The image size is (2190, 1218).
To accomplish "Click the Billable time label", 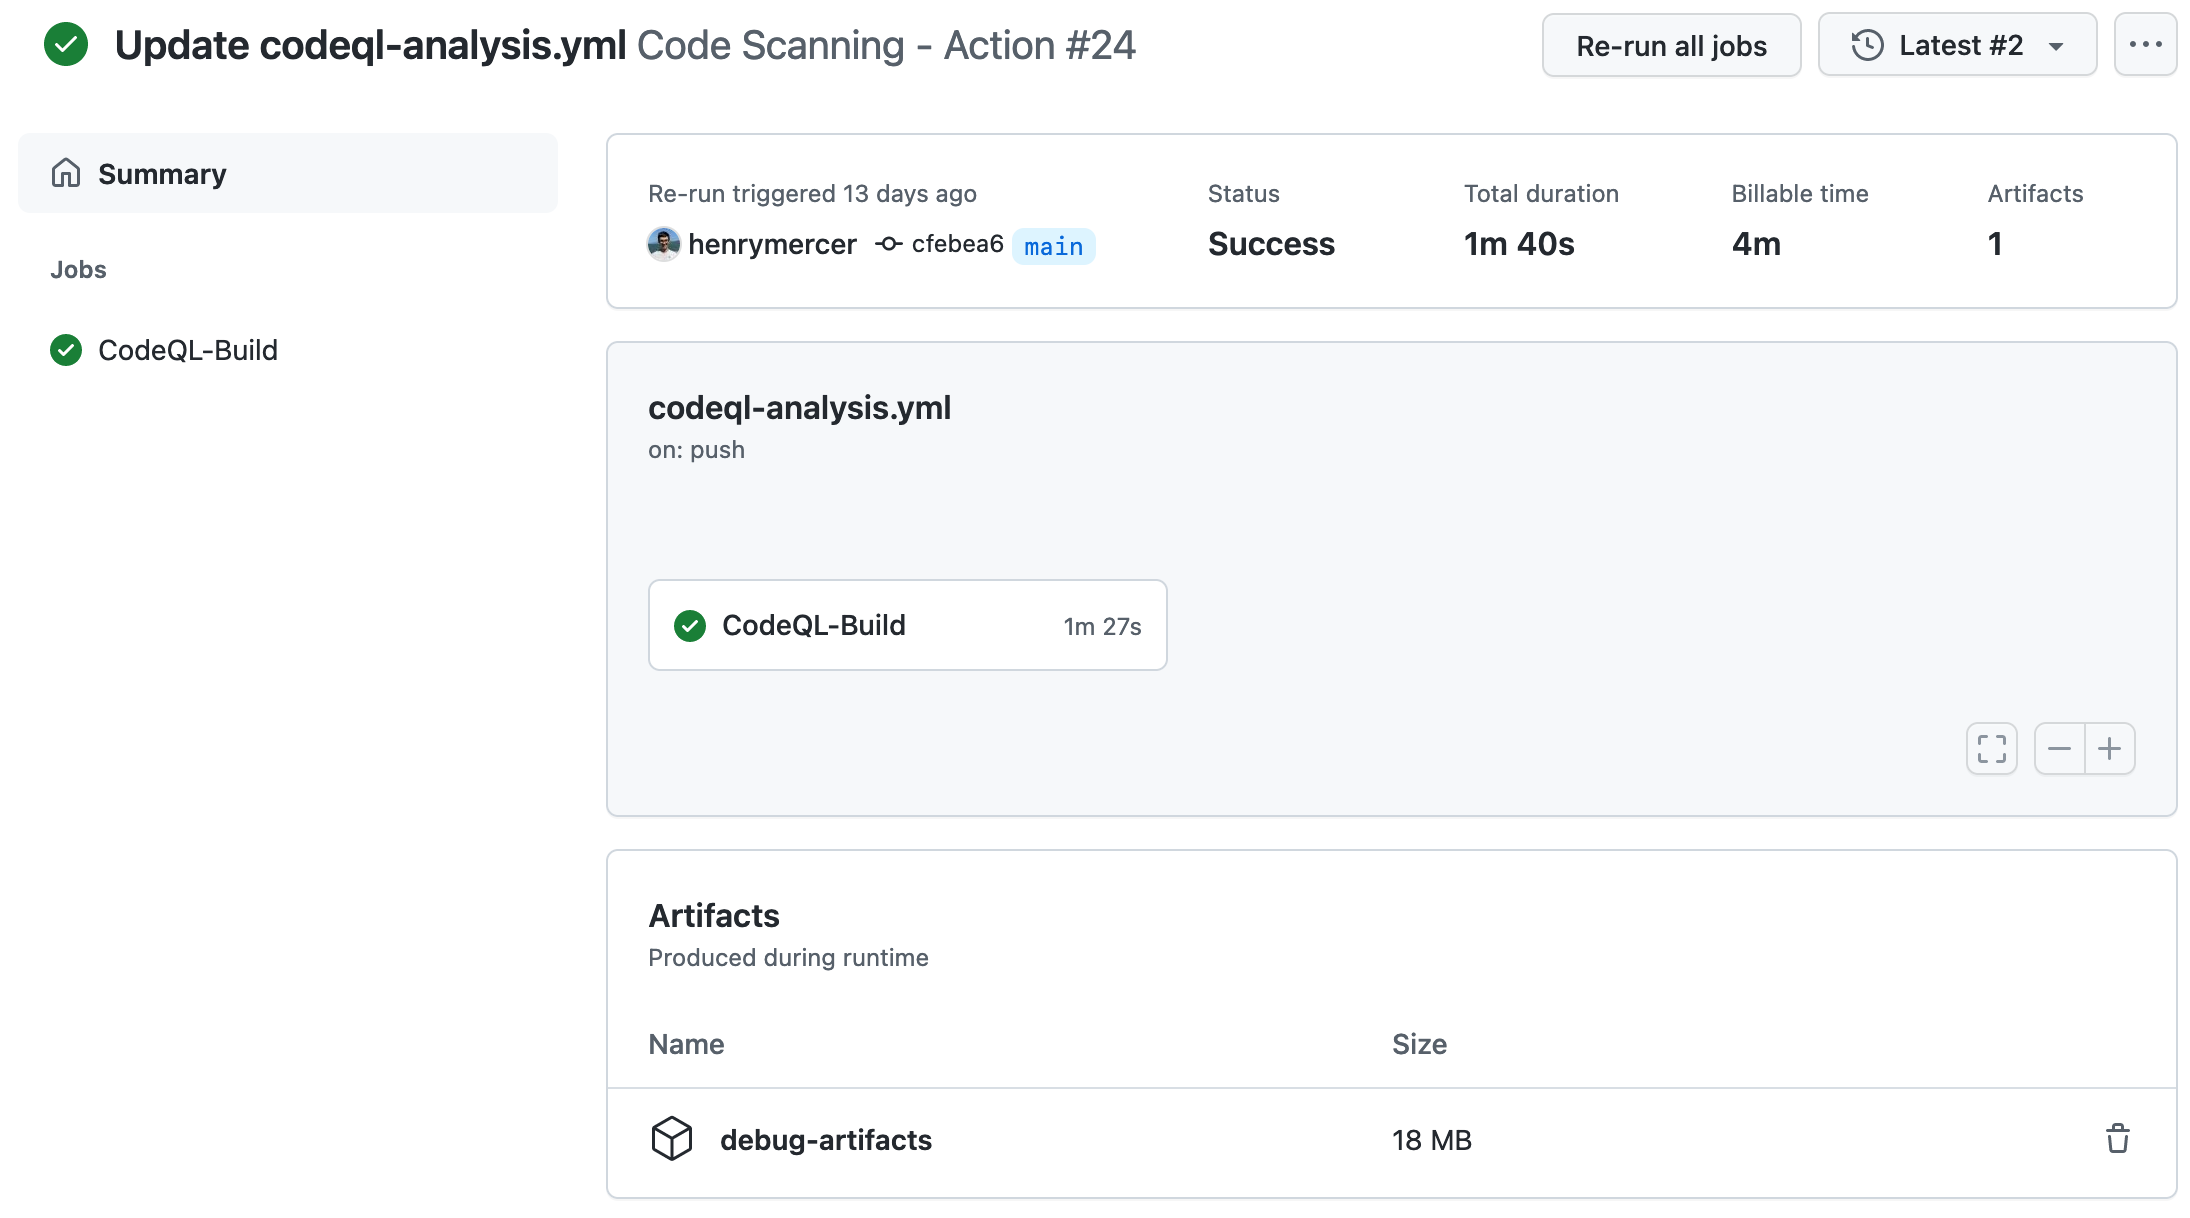I will 1800,194.
